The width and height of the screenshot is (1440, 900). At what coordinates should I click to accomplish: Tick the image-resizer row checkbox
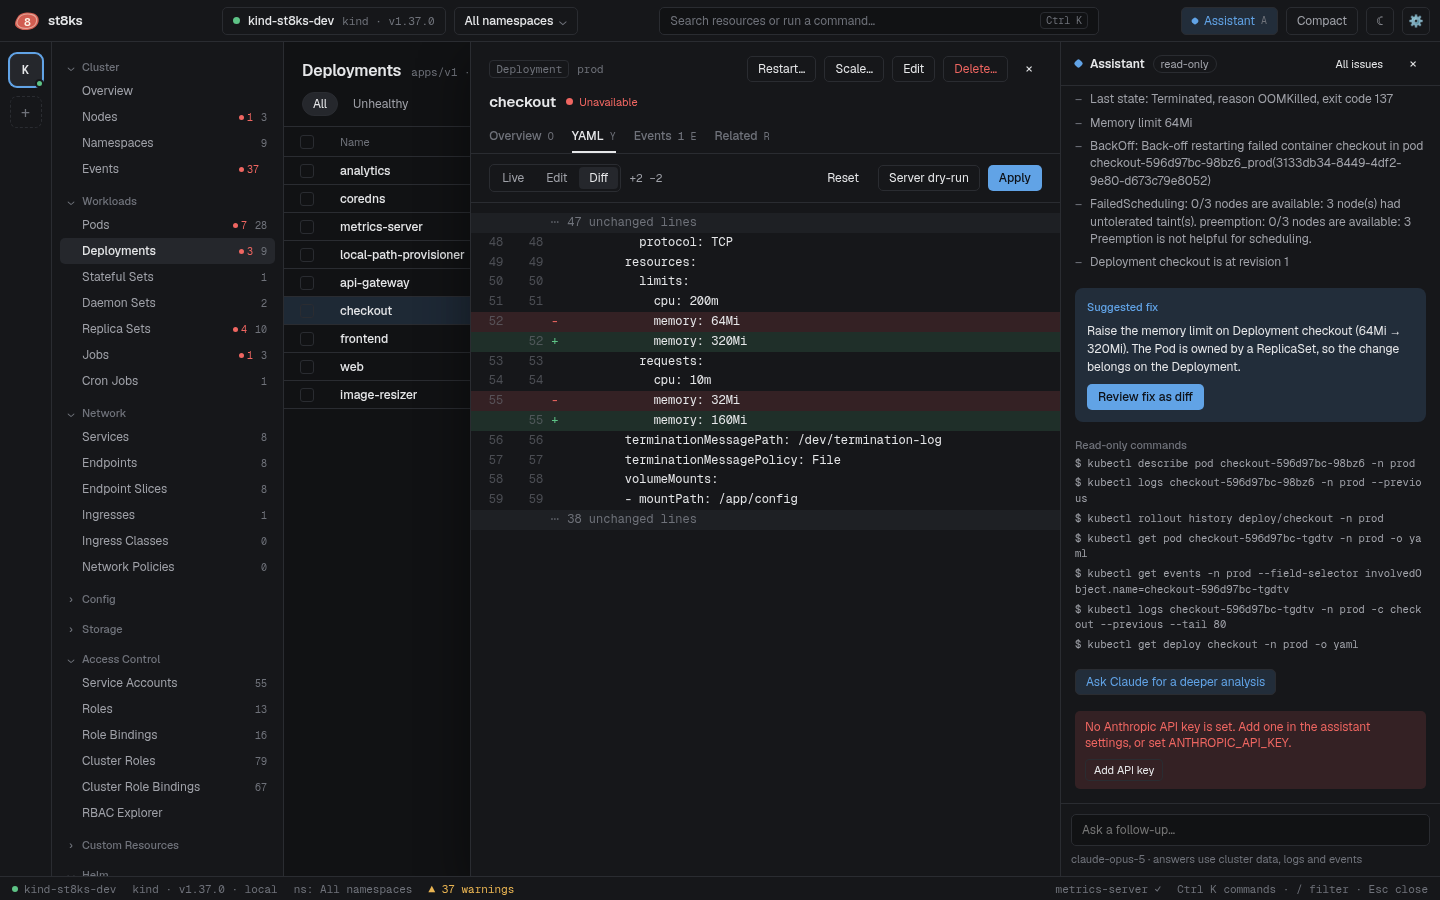point(307,395)
